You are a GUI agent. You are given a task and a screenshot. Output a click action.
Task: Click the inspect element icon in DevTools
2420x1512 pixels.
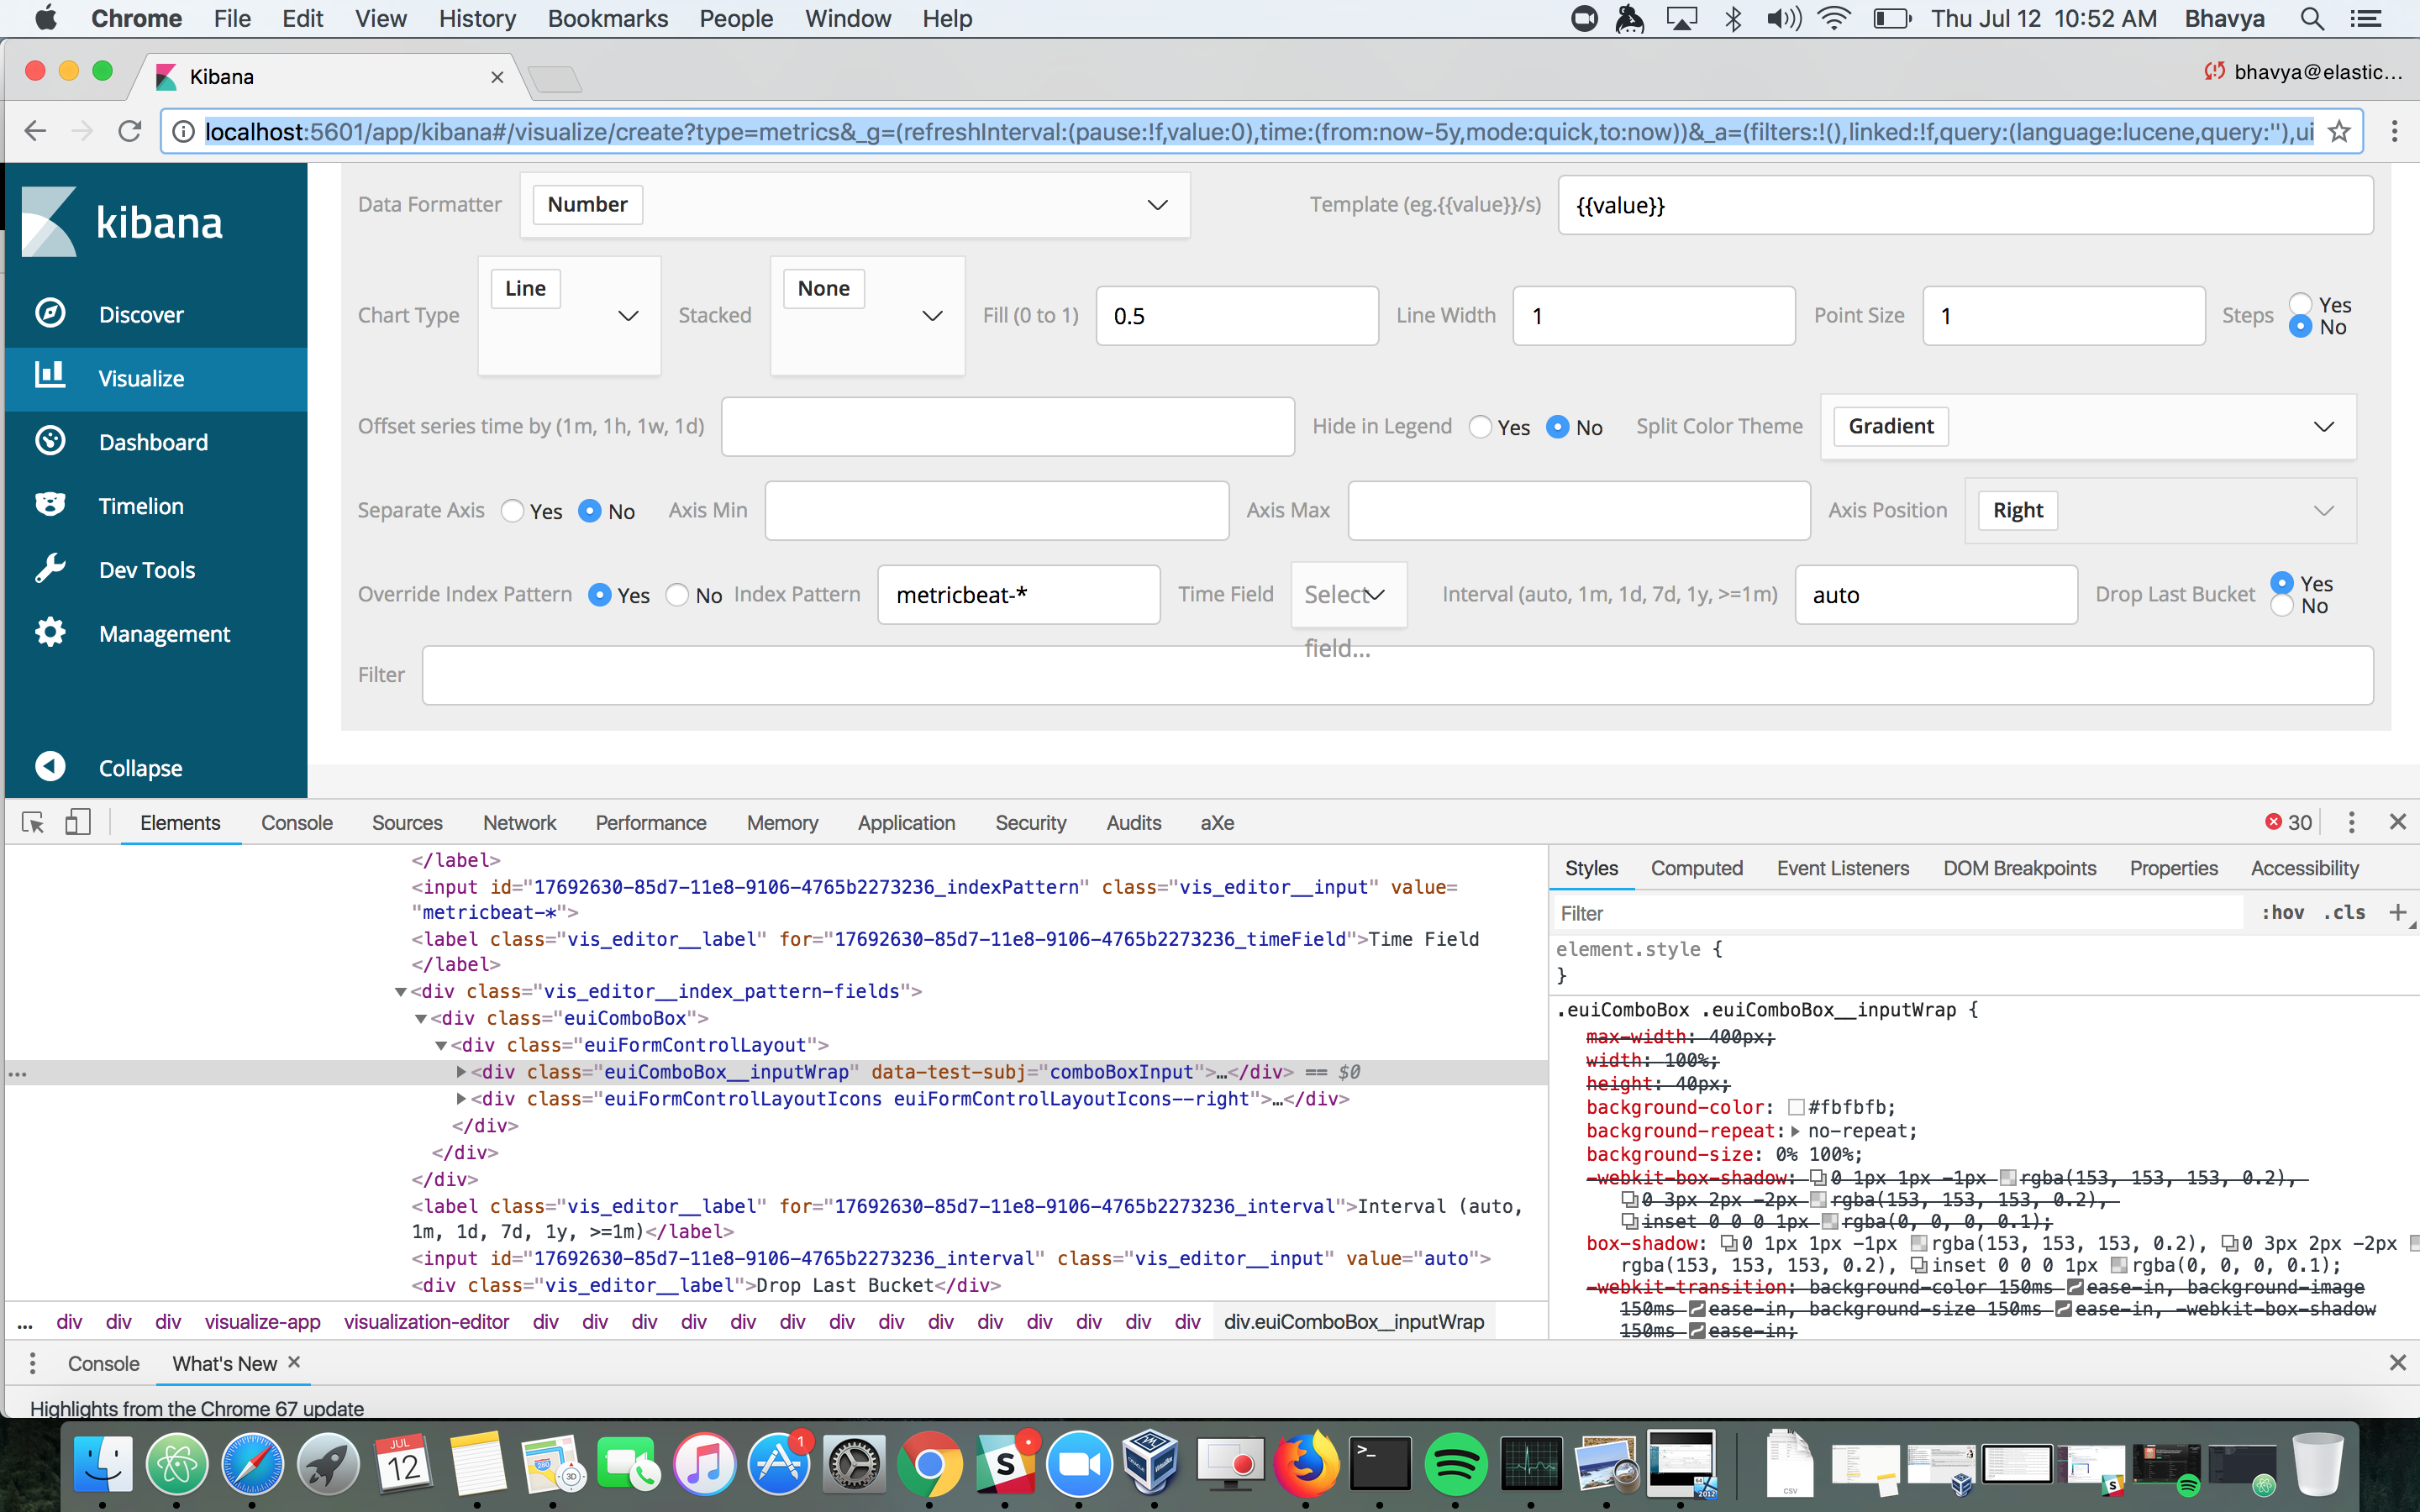(x=32, y=822)
